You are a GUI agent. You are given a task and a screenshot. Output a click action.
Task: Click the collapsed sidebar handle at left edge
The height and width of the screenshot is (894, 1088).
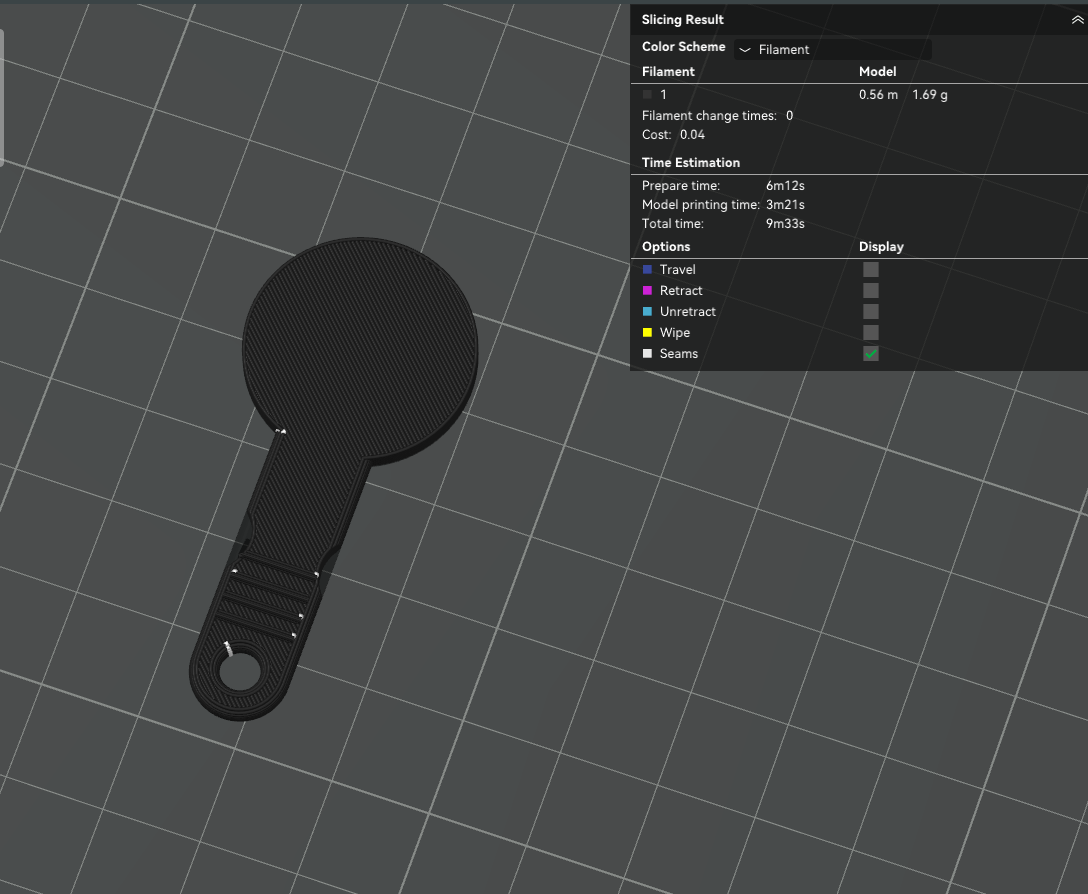coord(2,97)
